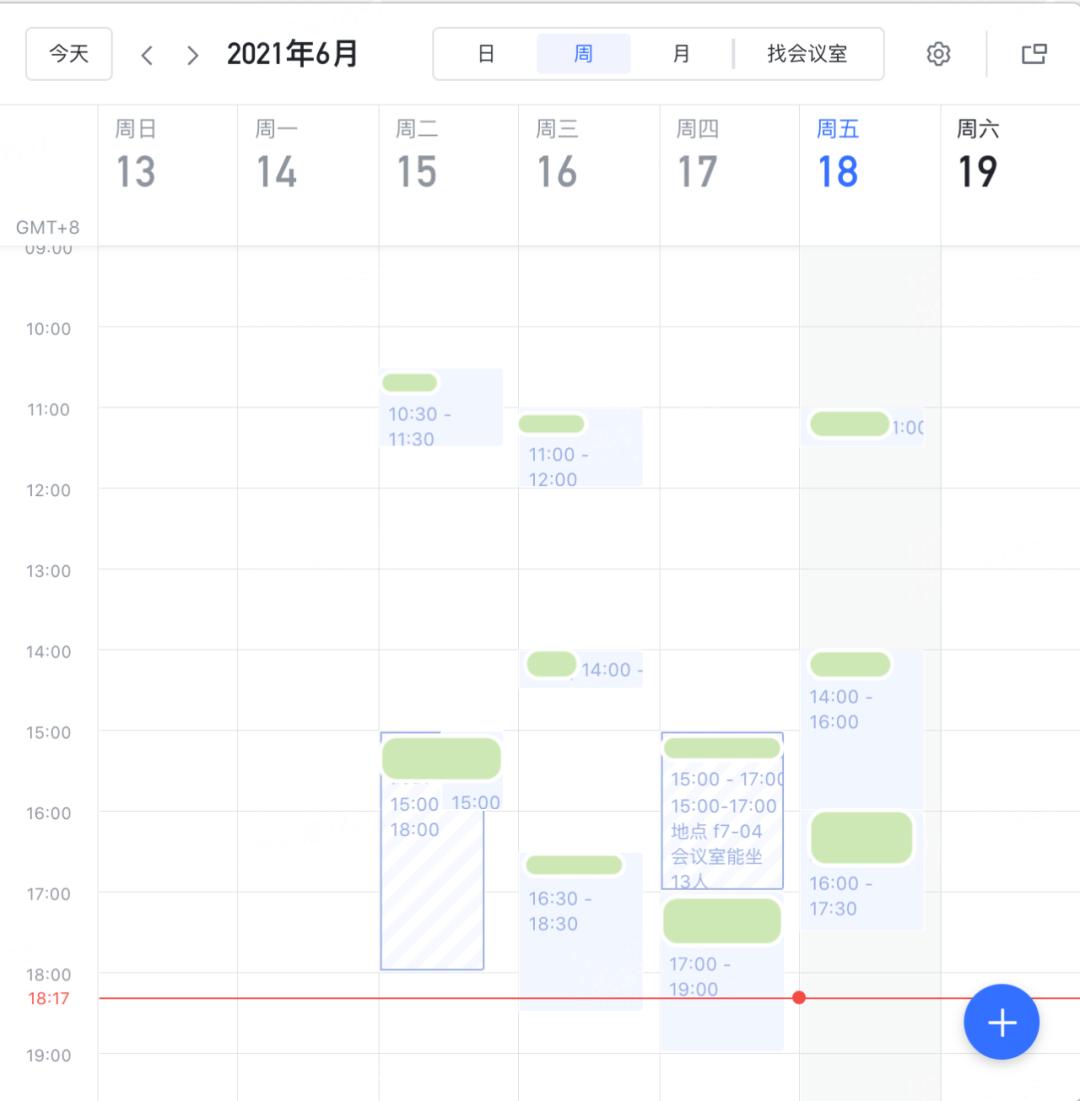
Task: Go to previous week with left chevron
Action: (x=146, y=55)
